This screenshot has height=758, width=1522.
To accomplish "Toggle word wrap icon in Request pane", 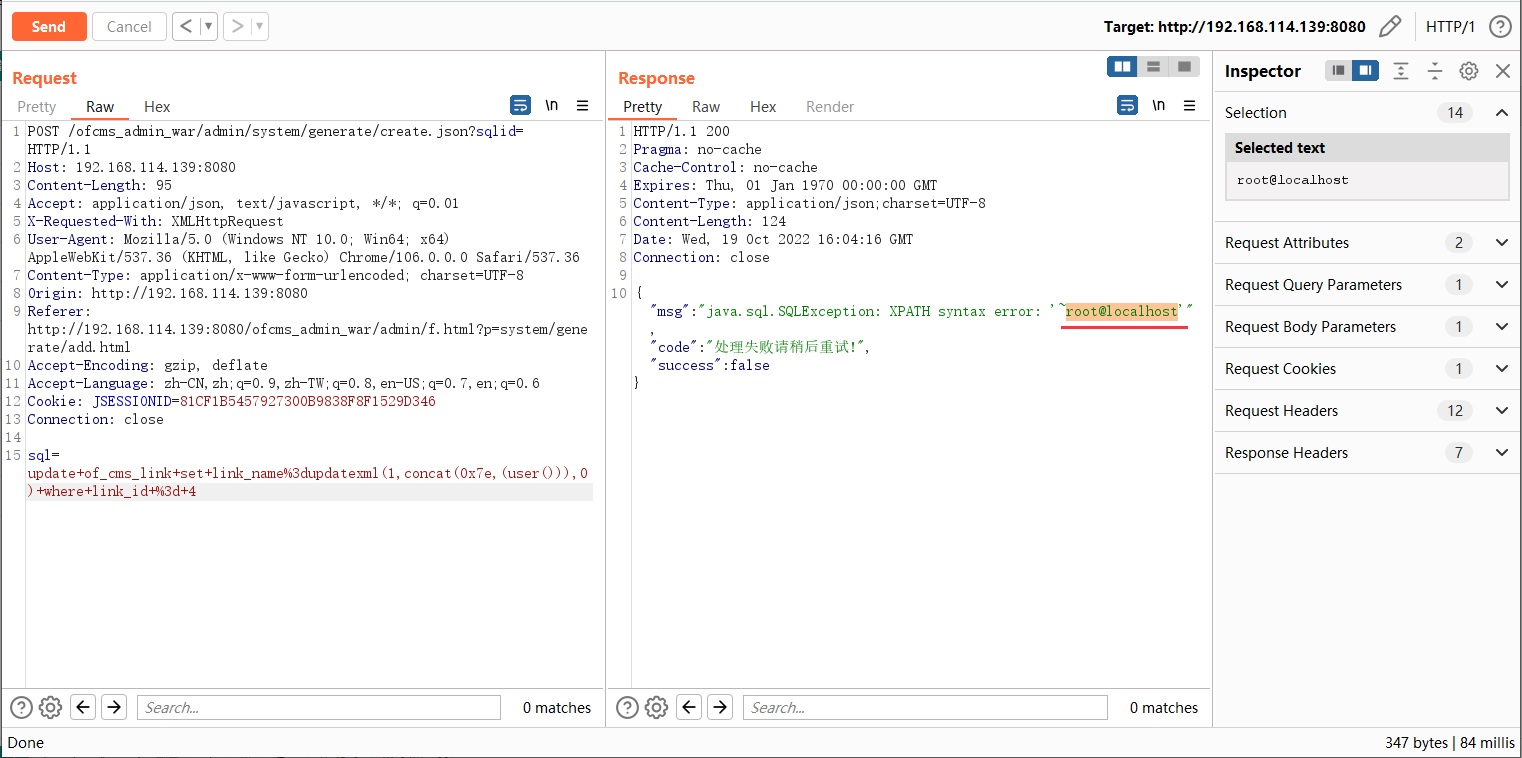I will coord(520,106).
